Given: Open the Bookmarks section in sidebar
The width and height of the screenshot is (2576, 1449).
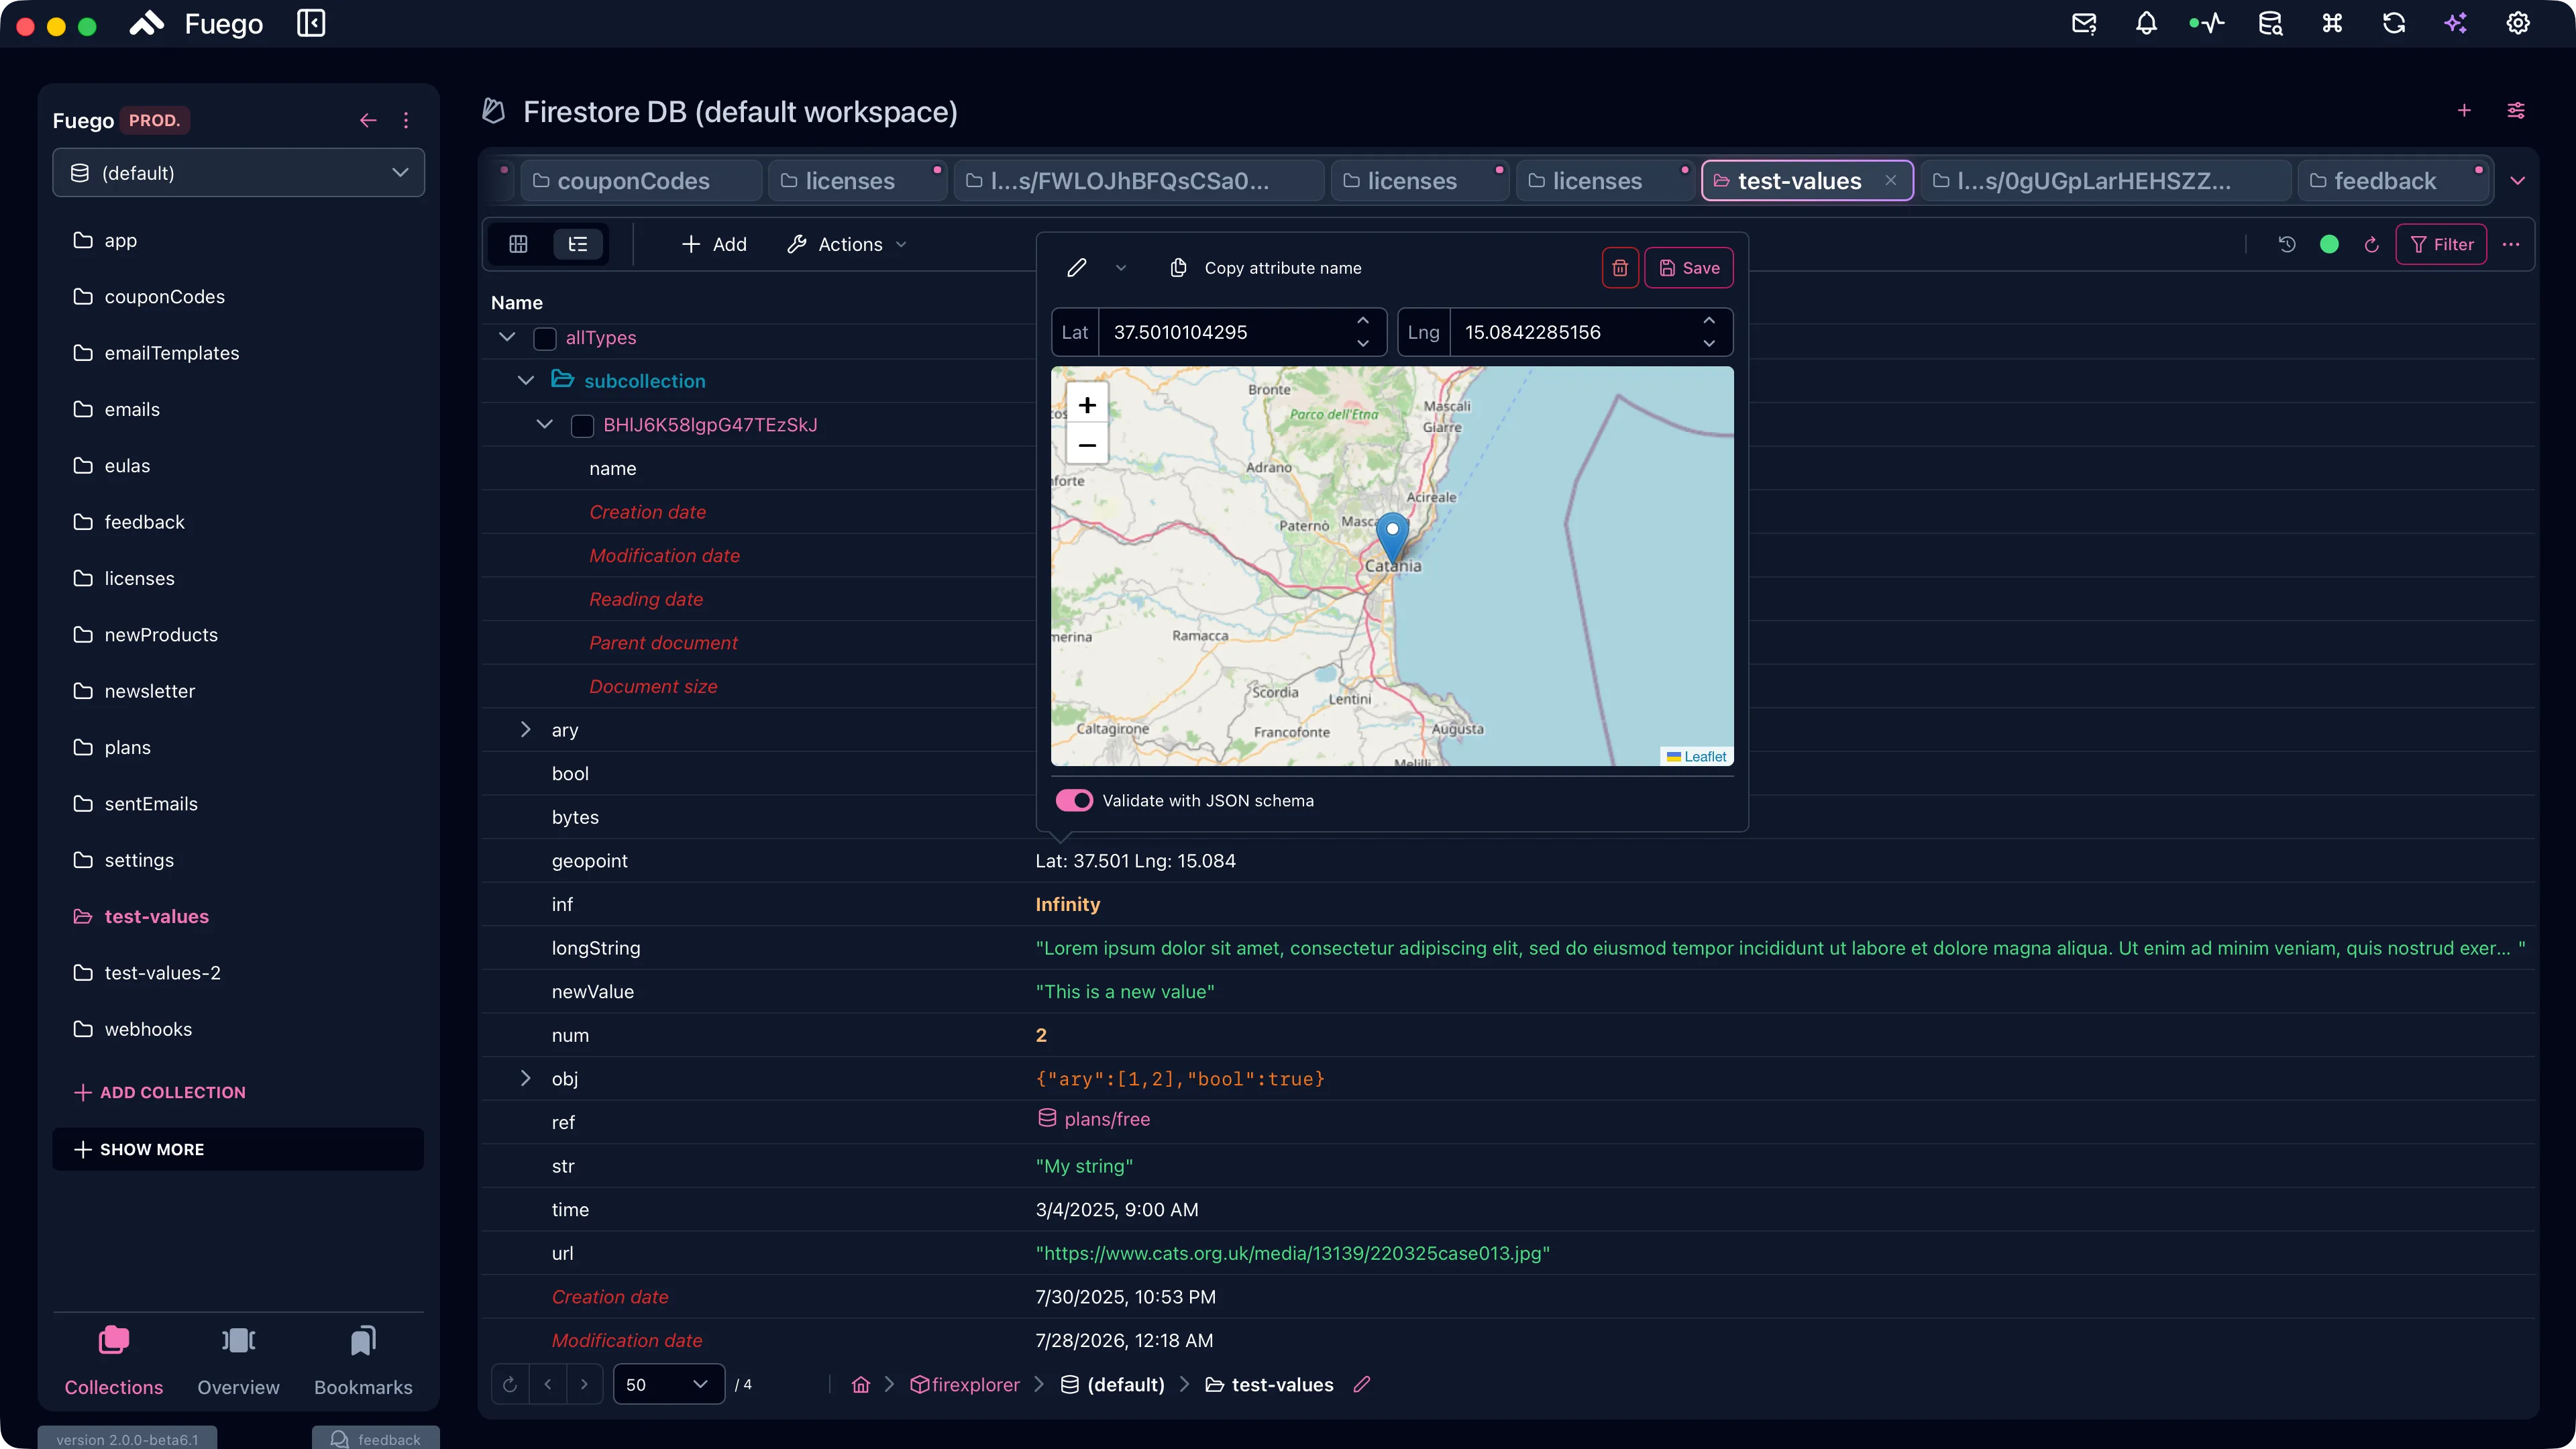Looking at the screenshot, I should [363, 1361].
